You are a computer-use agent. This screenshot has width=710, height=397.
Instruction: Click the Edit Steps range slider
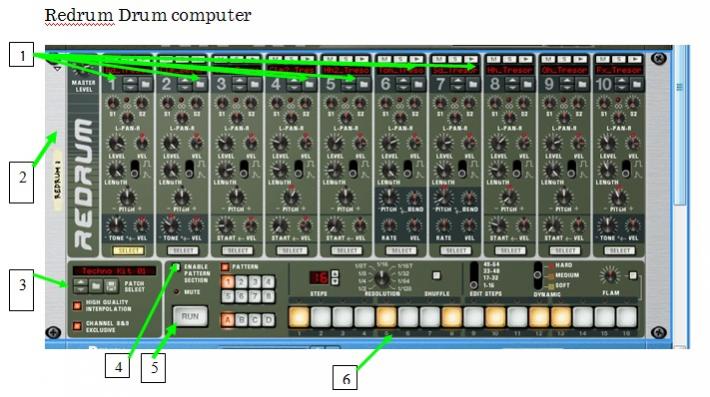pos(474,275)
